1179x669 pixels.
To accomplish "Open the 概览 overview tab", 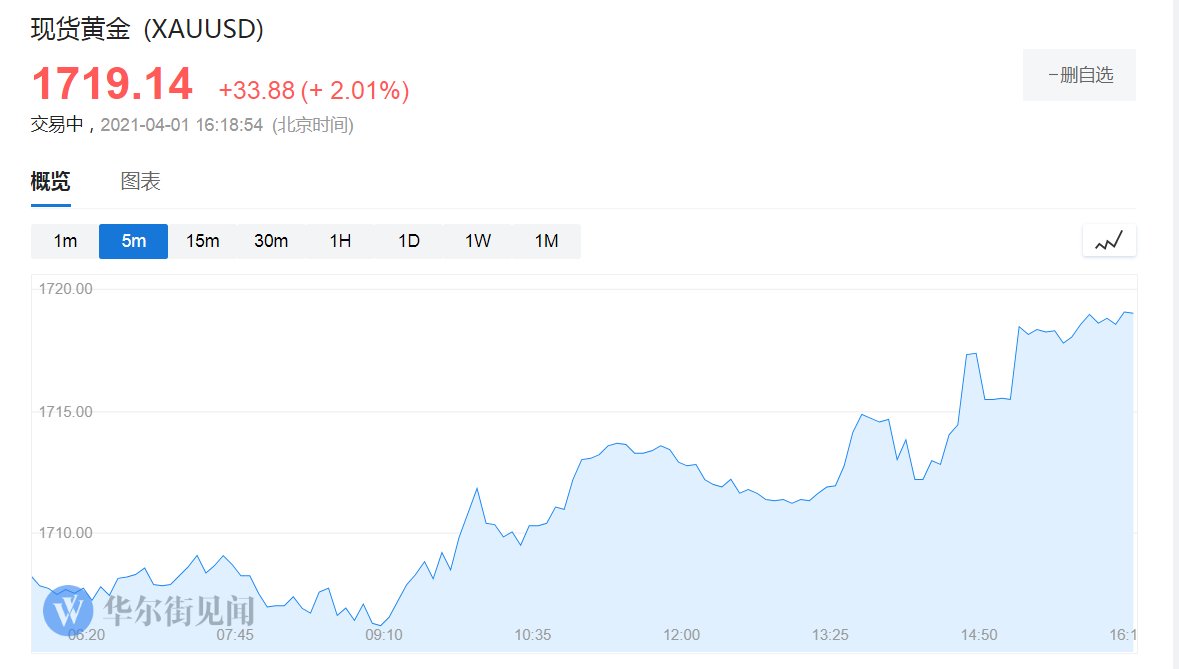I will [x=51, y=182].
